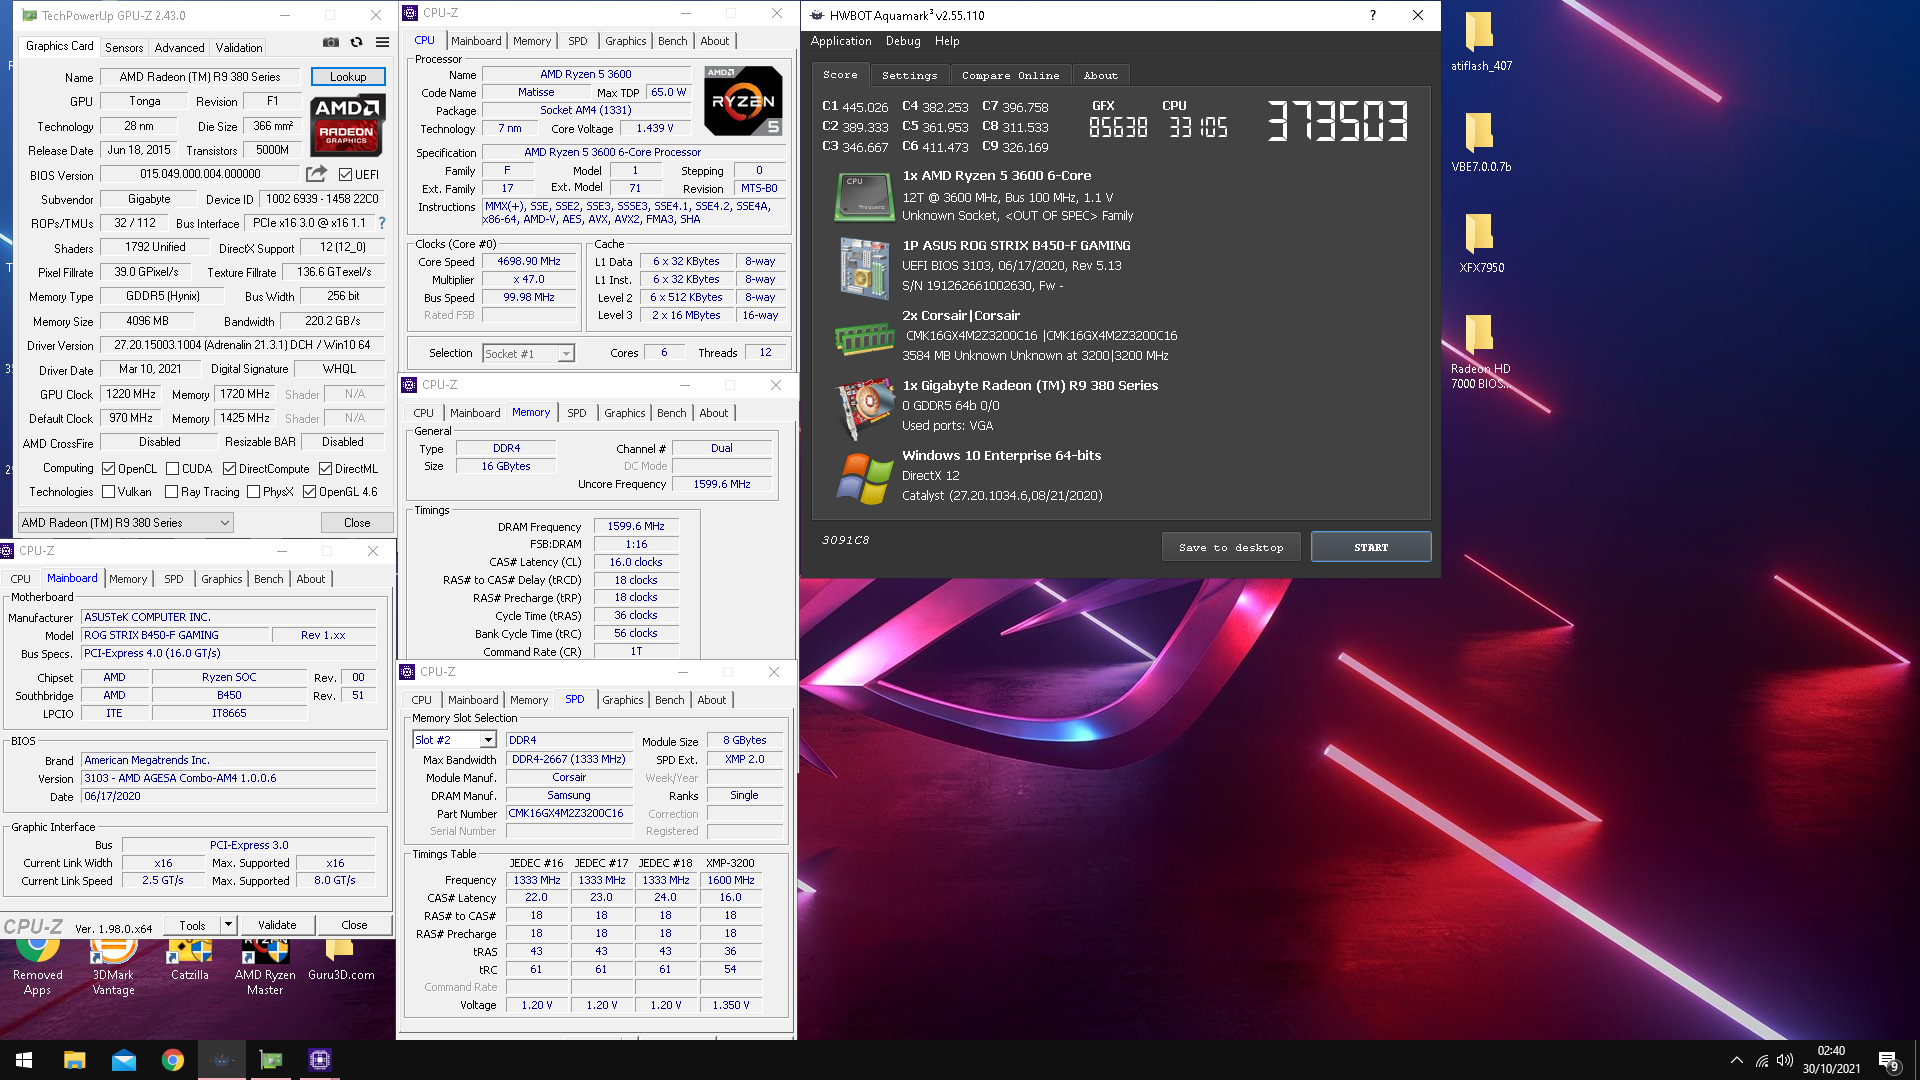Switch to the Sensors tab in GPU-Z

click(x=124, y=47)
